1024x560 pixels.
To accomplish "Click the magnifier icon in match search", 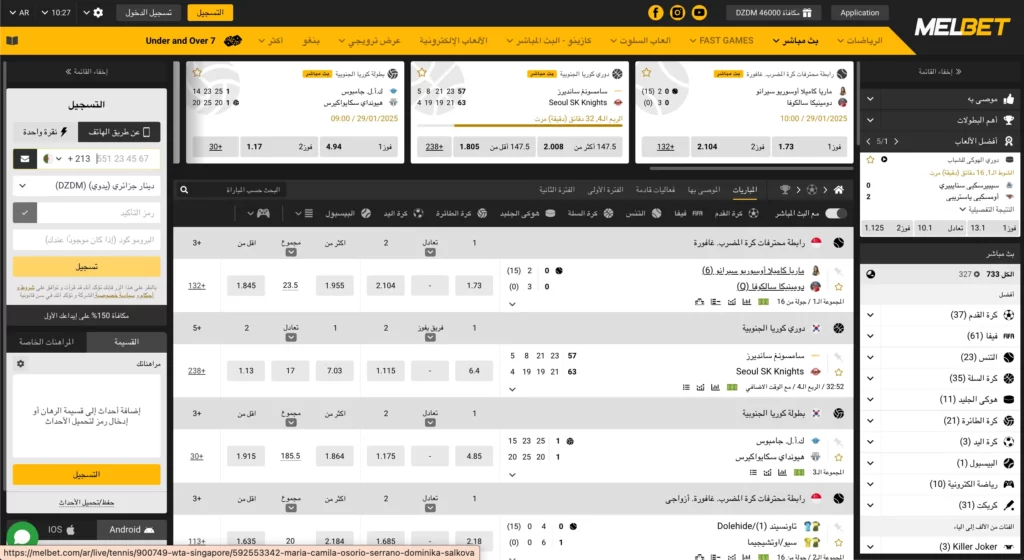I will 184,190.
